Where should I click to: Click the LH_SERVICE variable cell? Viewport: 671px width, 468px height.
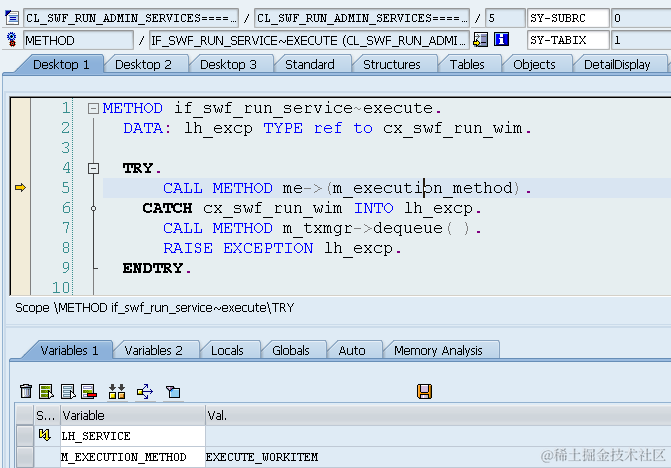point(133,436)
